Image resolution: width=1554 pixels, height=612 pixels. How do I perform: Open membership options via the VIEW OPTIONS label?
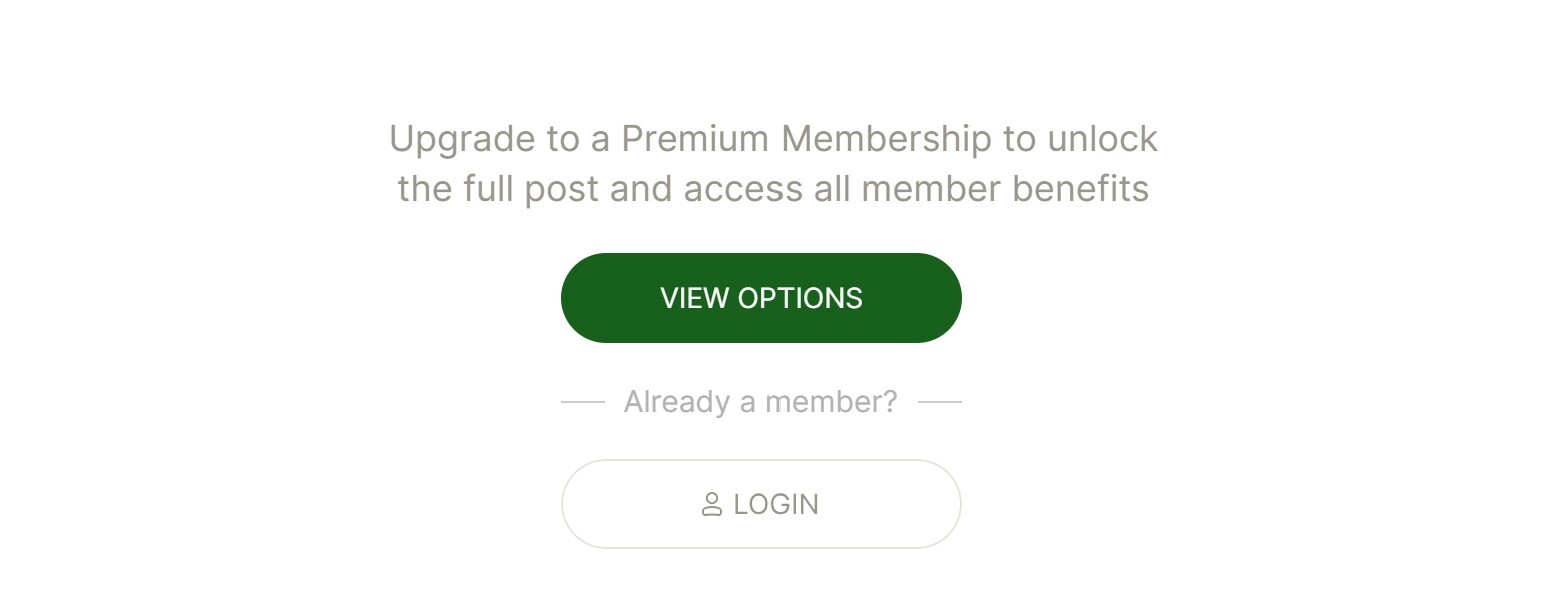pyautogui.click(x=761, y=298)
